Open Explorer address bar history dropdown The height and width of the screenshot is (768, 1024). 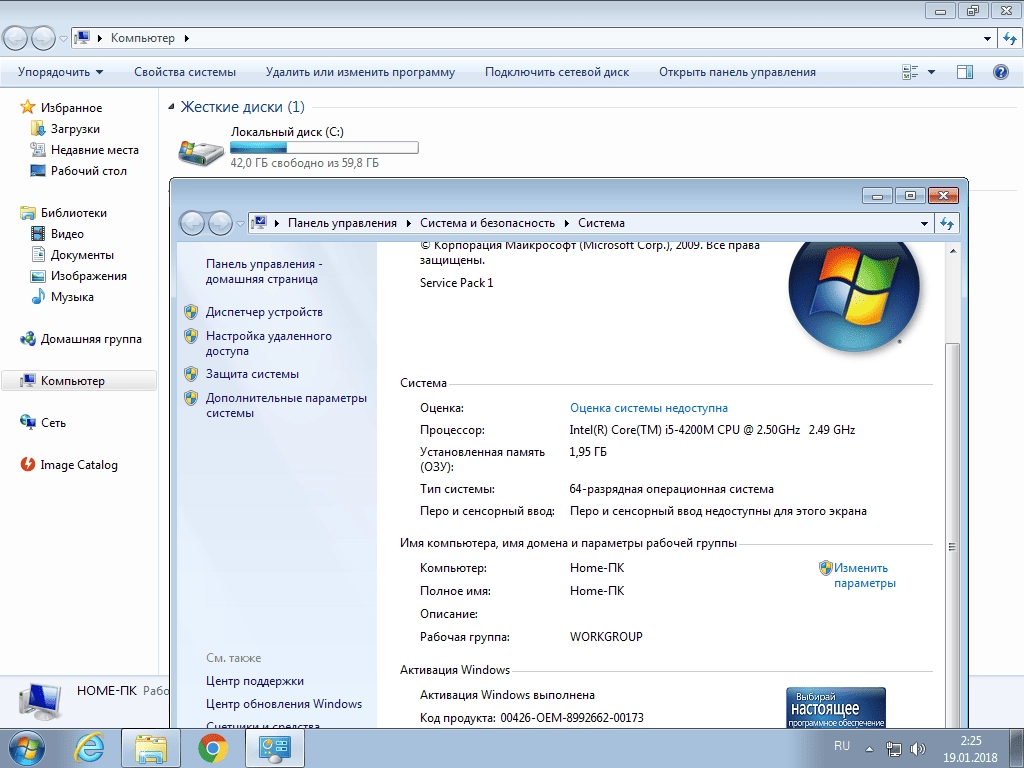pyautogui.click(x=987, y=39)
